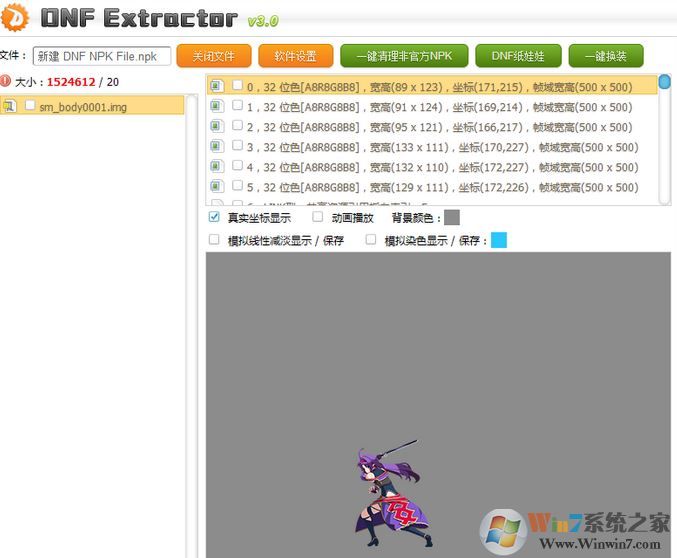Uncheck the 真实坐标显示 checkbox
The image size is (677, 558).
pyautogui.click(x=214, y=217)
